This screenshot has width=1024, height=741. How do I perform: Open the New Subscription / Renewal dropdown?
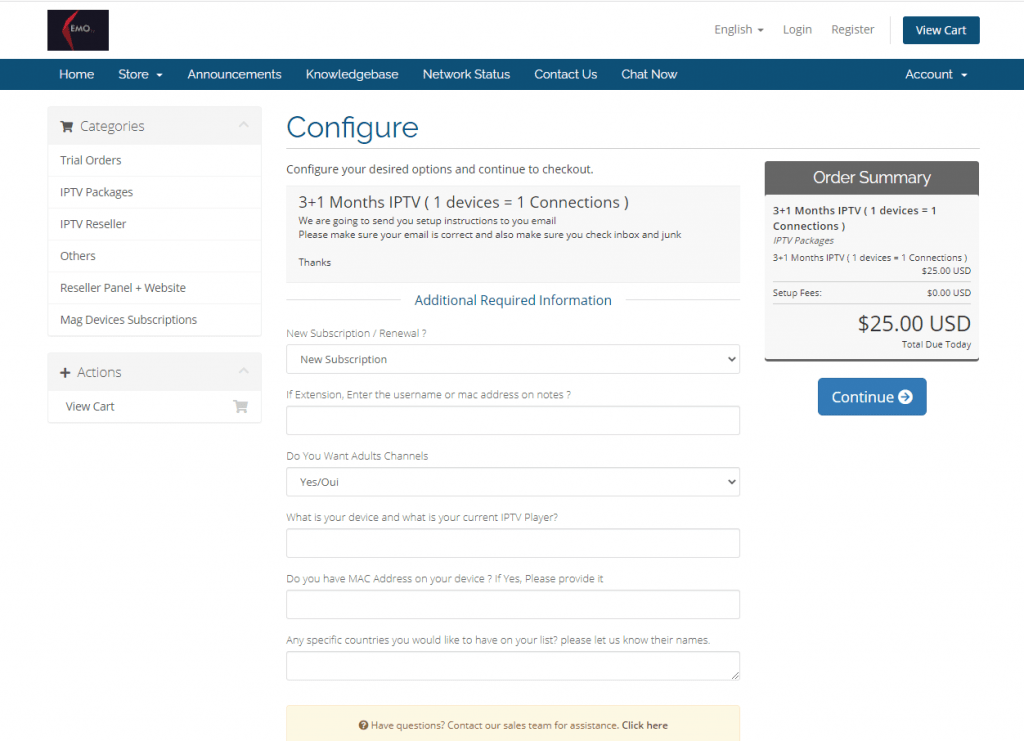tap(513, 359)
